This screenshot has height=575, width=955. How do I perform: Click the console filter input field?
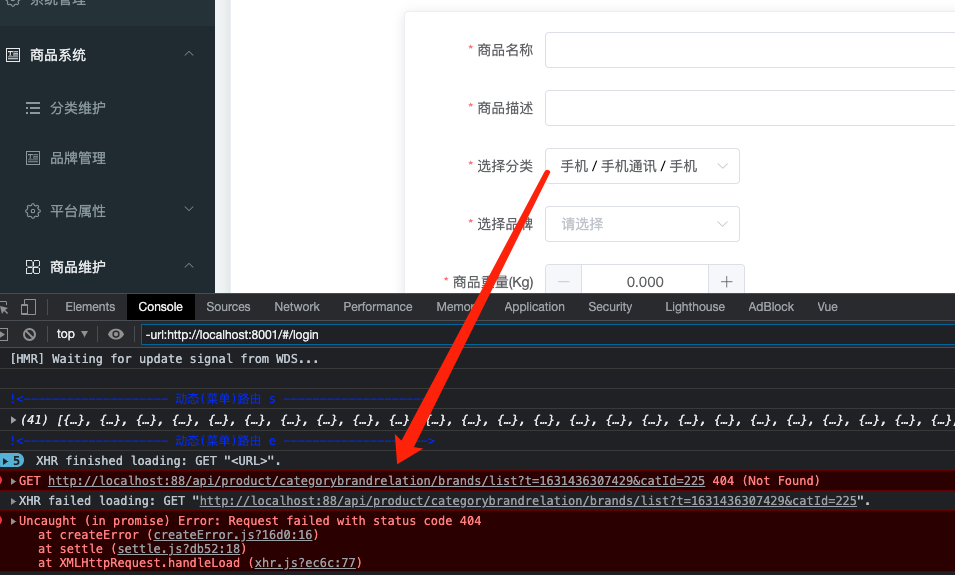tap(548, 334)
